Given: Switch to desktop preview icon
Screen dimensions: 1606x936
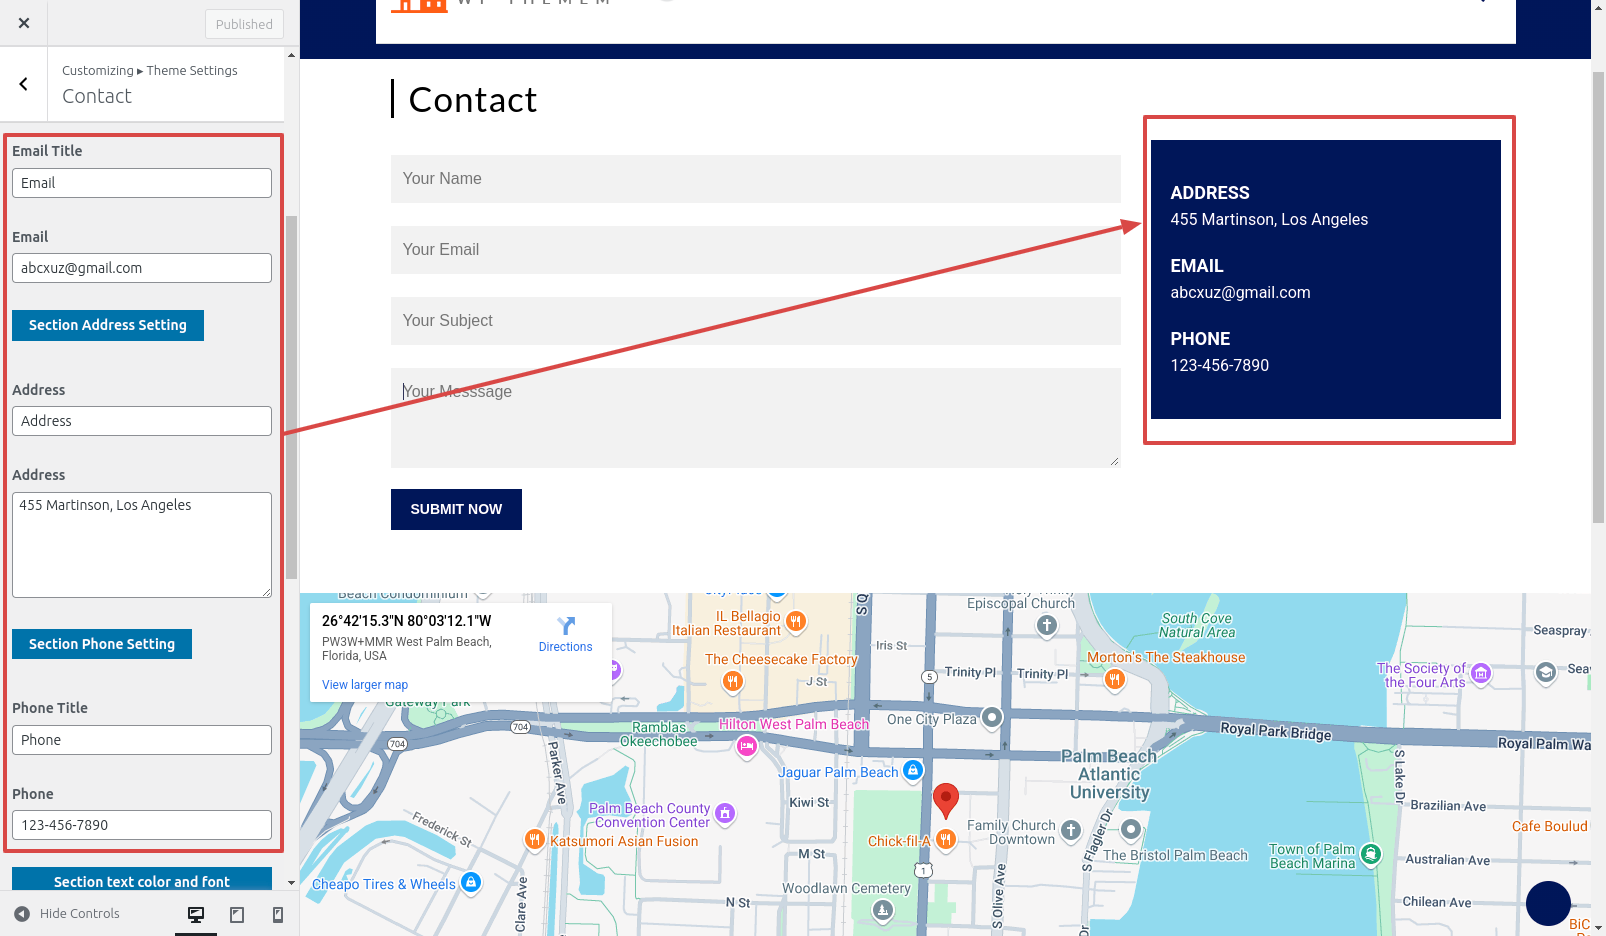Looking at the screenshot, I should click(x=196, y=914).
